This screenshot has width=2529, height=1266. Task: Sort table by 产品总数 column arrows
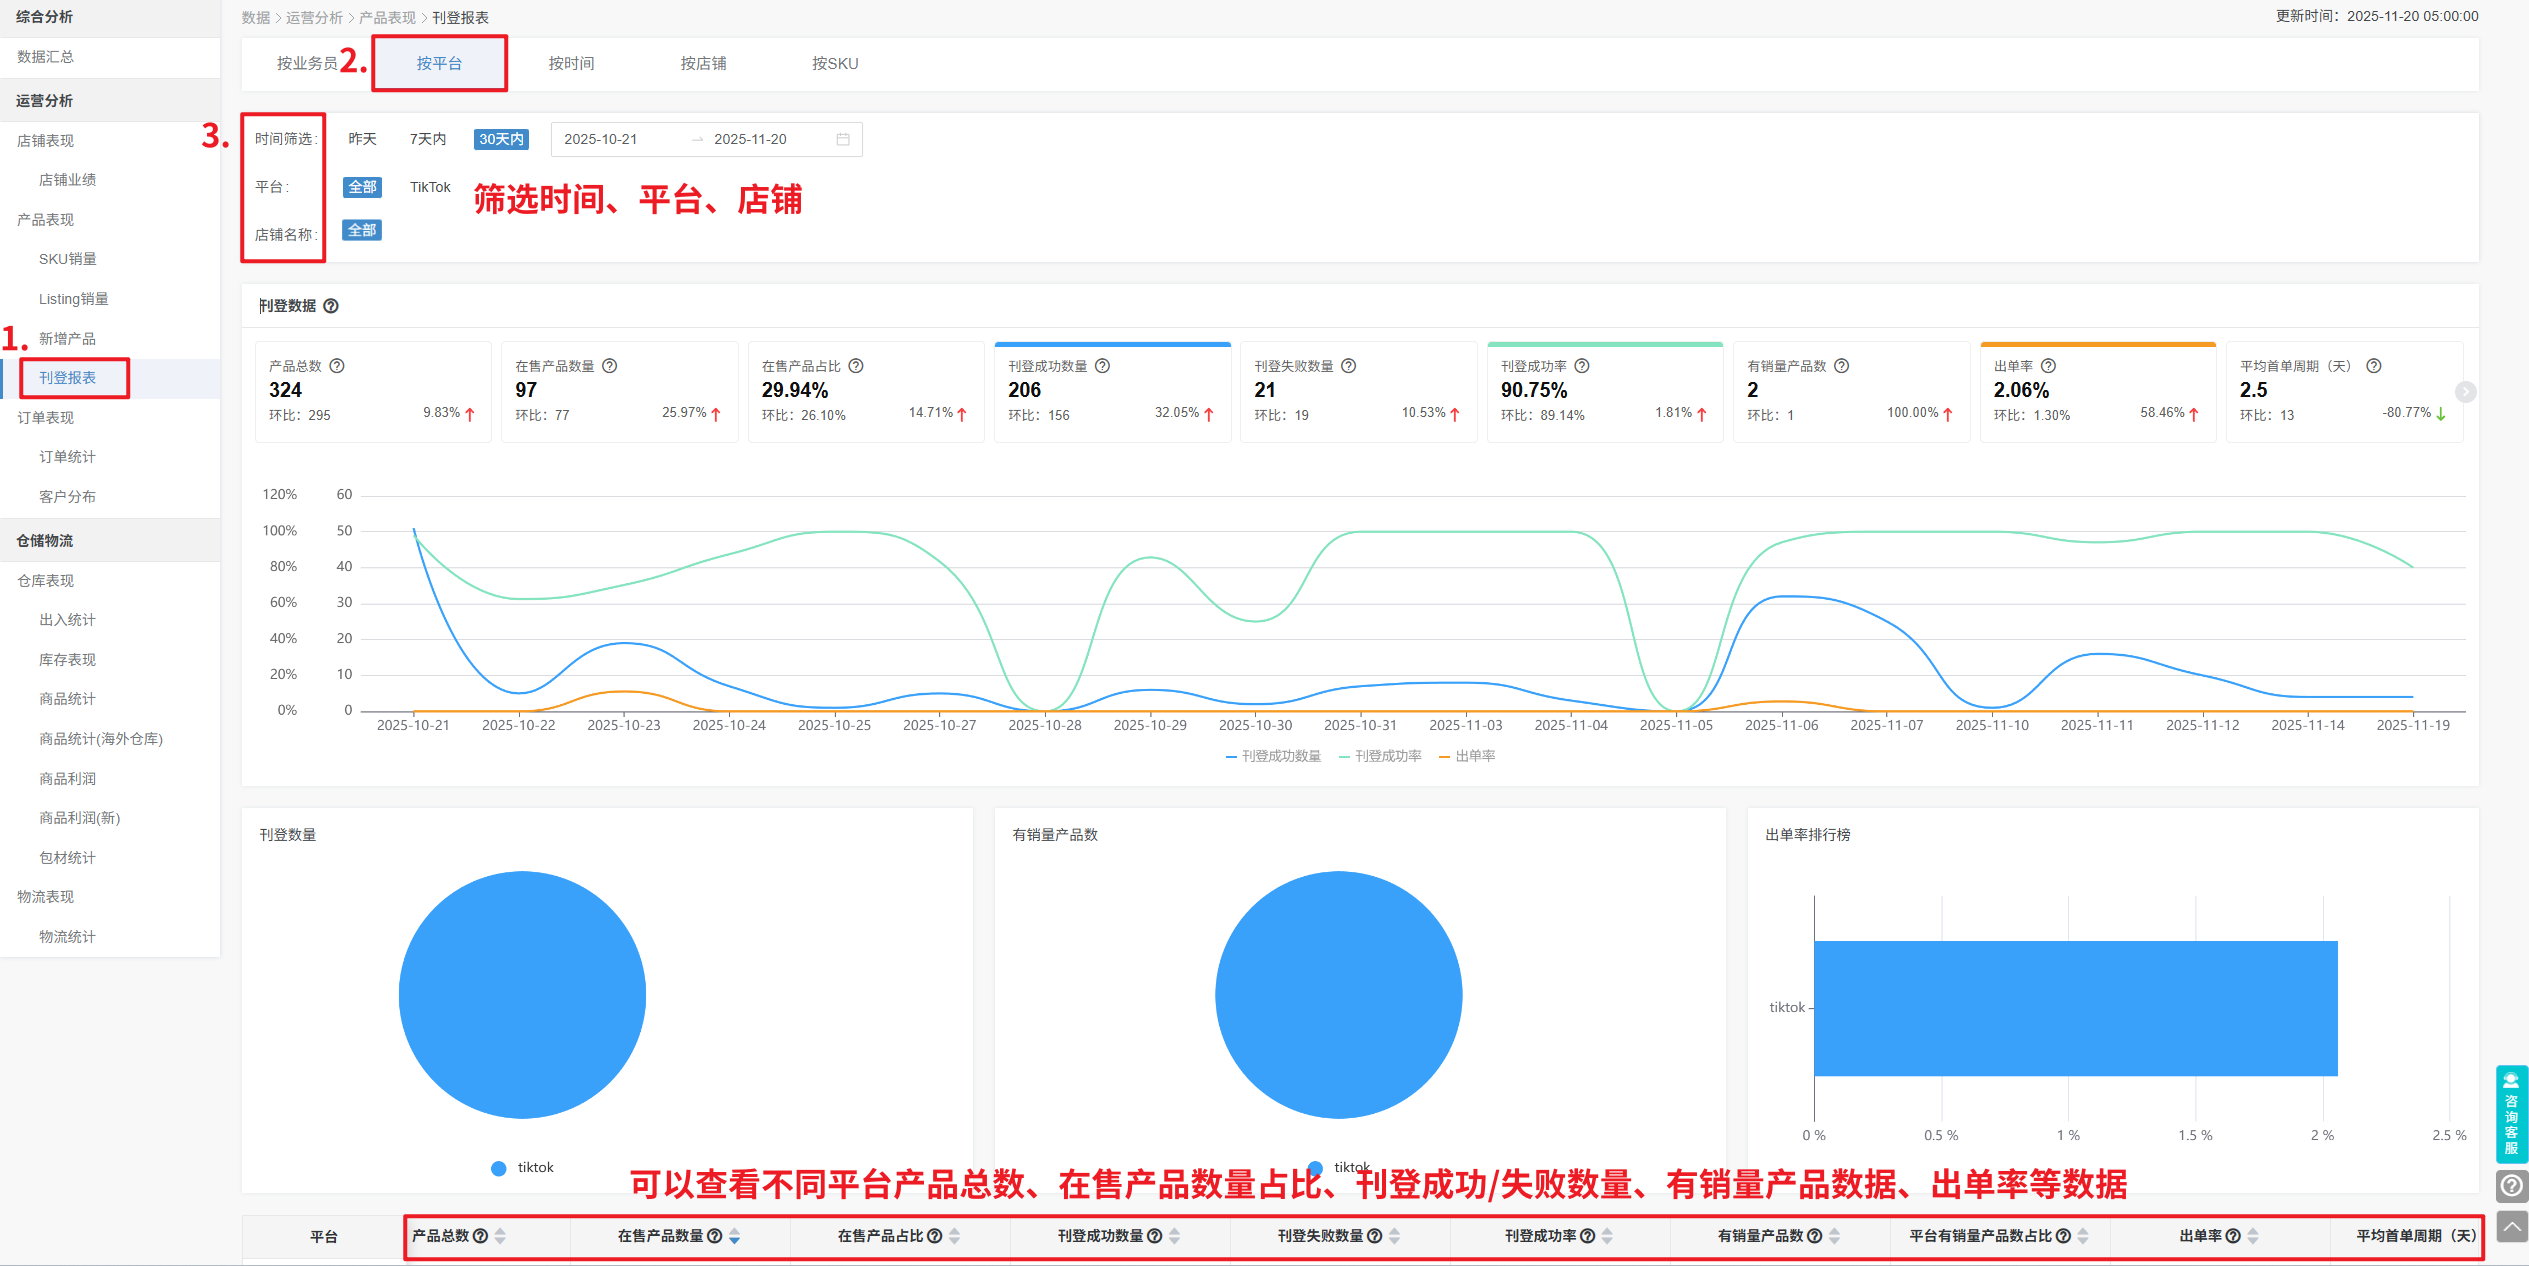[500, 1236]
